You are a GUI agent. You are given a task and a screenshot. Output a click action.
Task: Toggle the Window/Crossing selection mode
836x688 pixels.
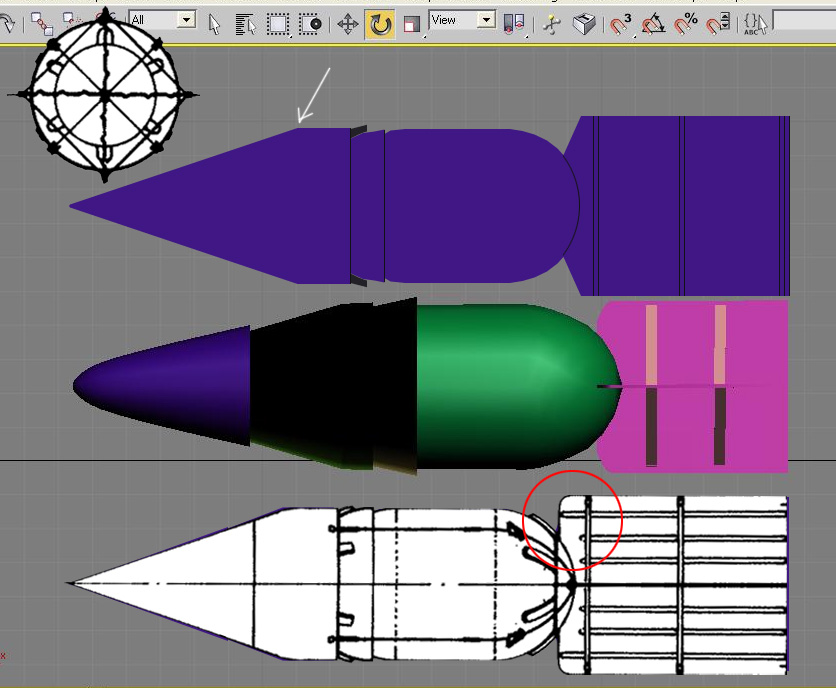[310, 25]
